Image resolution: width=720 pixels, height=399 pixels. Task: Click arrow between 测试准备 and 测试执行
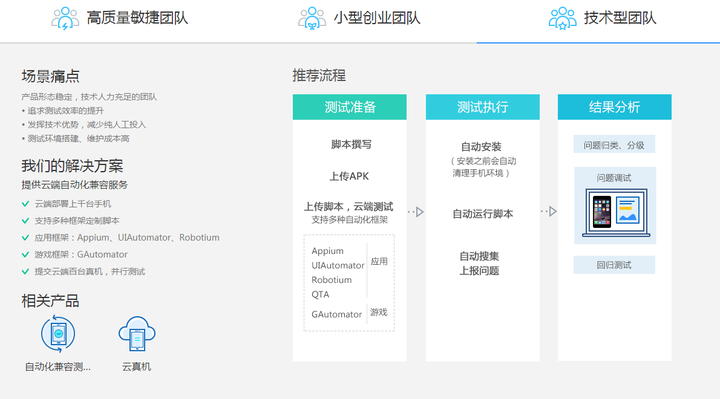[x=416, y=212]
